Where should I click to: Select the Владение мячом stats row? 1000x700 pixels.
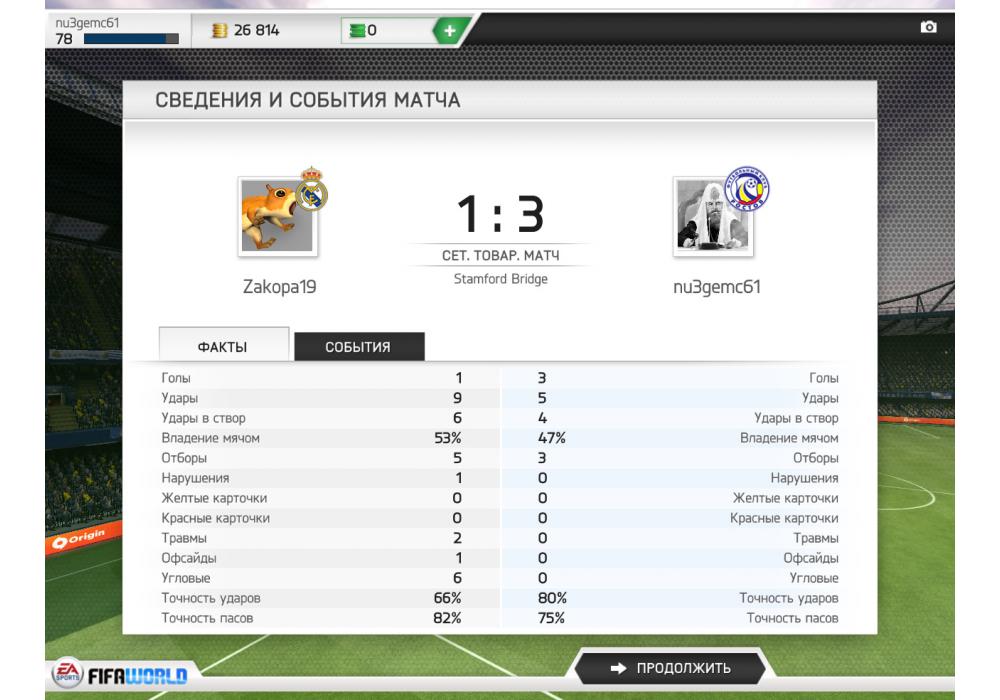(x=500, y=438)
